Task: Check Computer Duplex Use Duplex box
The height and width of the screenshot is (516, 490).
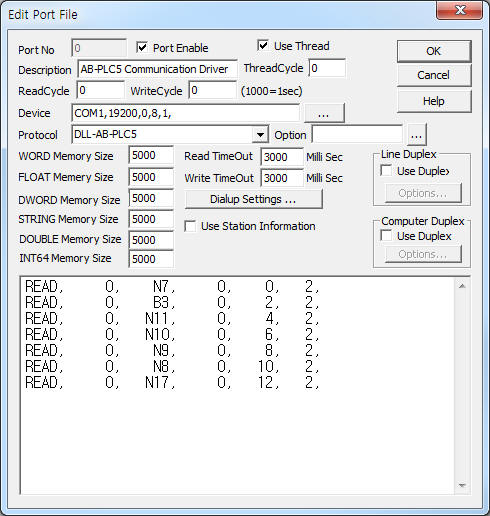Action: (386, 236)
